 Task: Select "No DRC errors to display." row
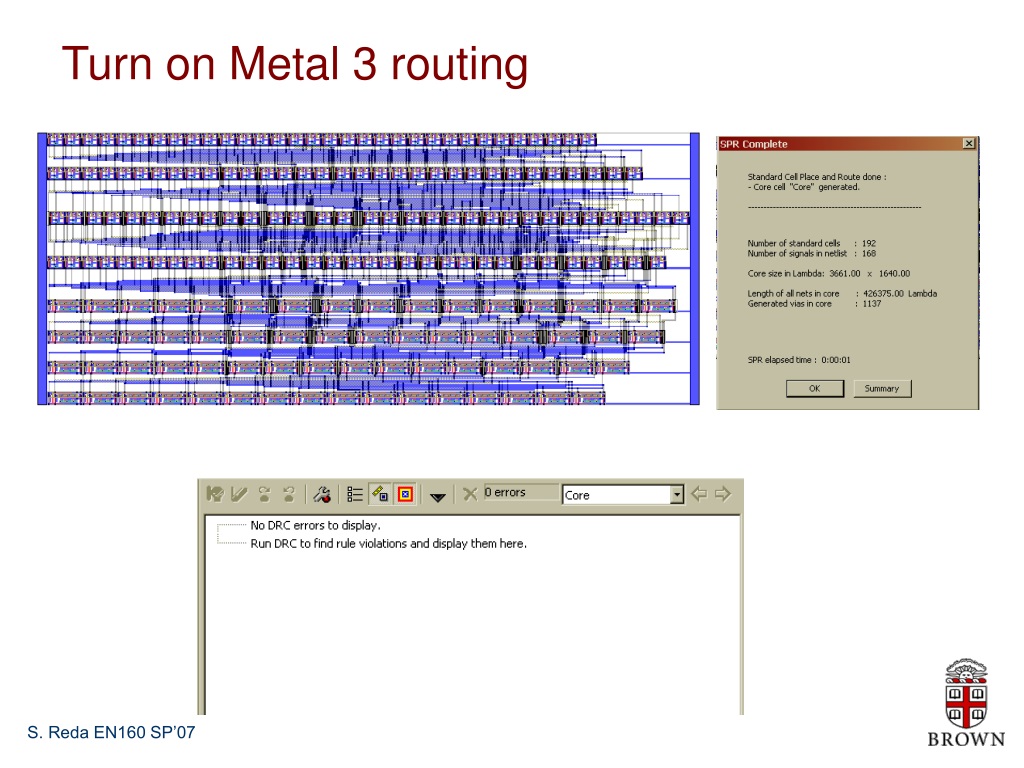pos(315,525)
